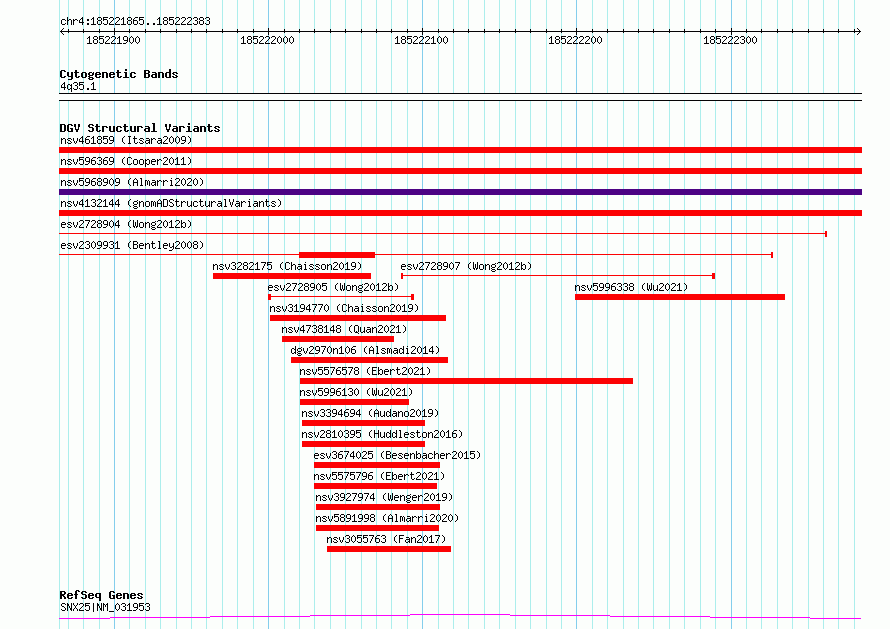
Task: Click the dgv2970n106 red feature bar
Action: point(370,360)
